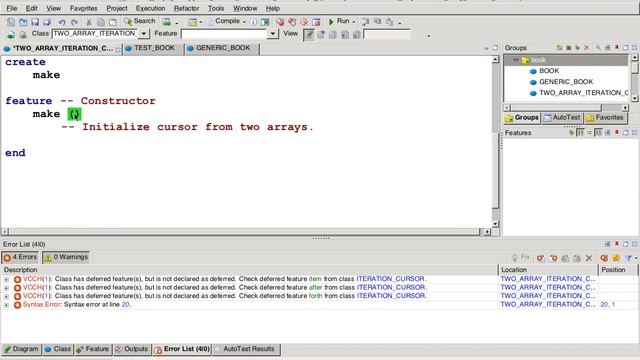Click the Undo arrow icon
640x360 pixels.
coord(62,22)
